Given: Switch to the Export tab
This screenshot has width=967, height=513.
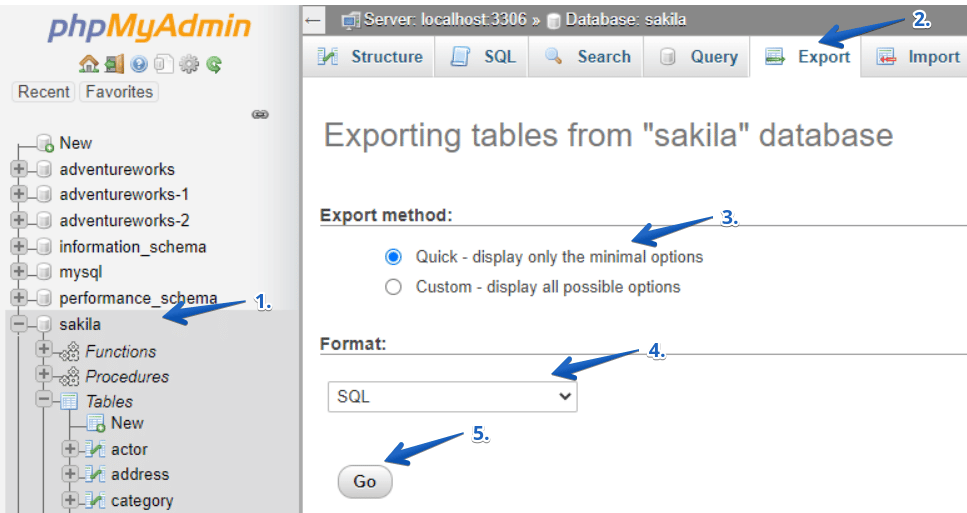Looking at the screenshot, I should pos(805,57).
